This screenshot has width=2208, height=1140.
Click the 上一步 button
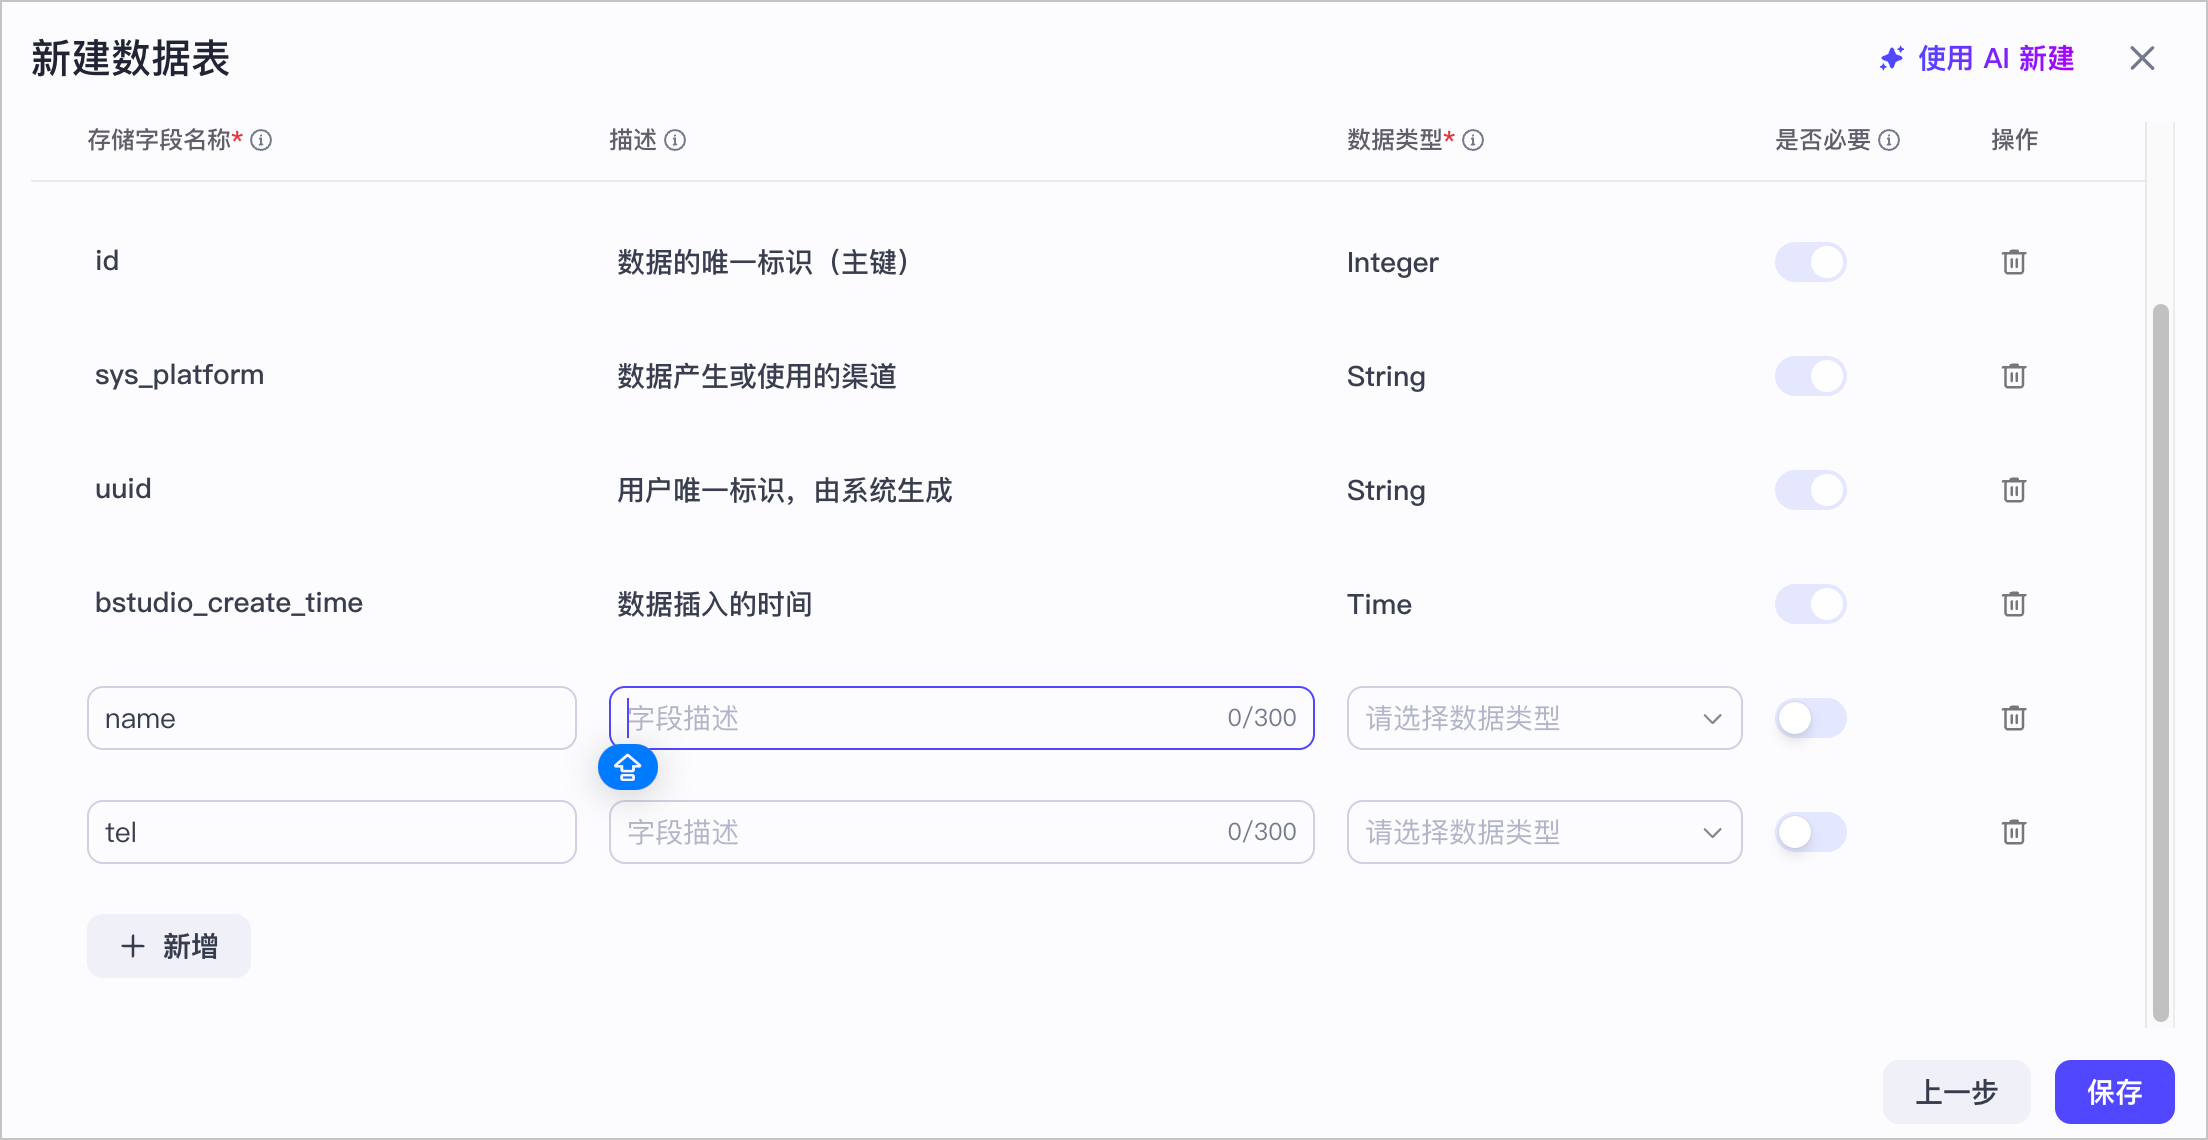click(1956, 1091)
